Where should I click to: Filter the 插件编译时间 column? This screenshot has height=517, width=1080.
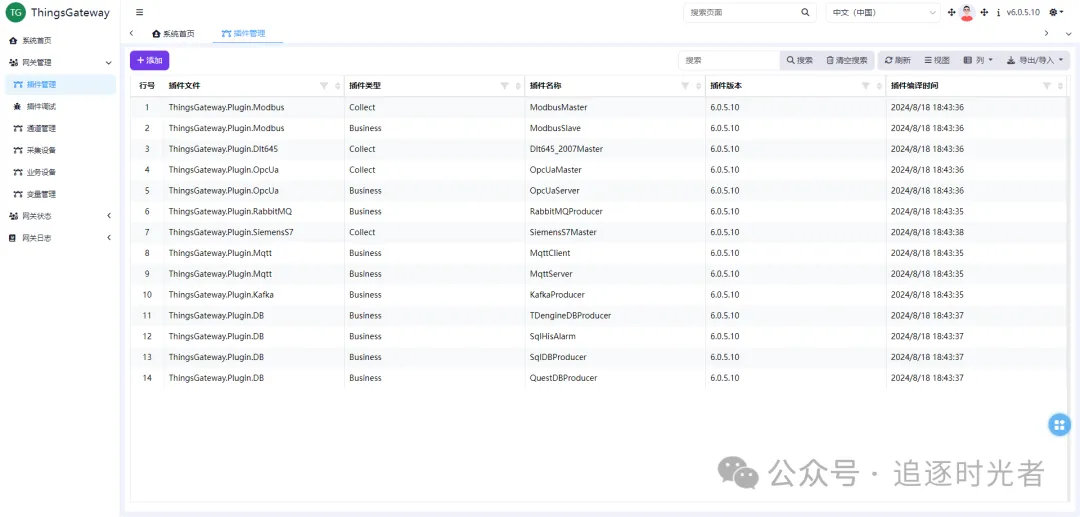pos(1047,86)
